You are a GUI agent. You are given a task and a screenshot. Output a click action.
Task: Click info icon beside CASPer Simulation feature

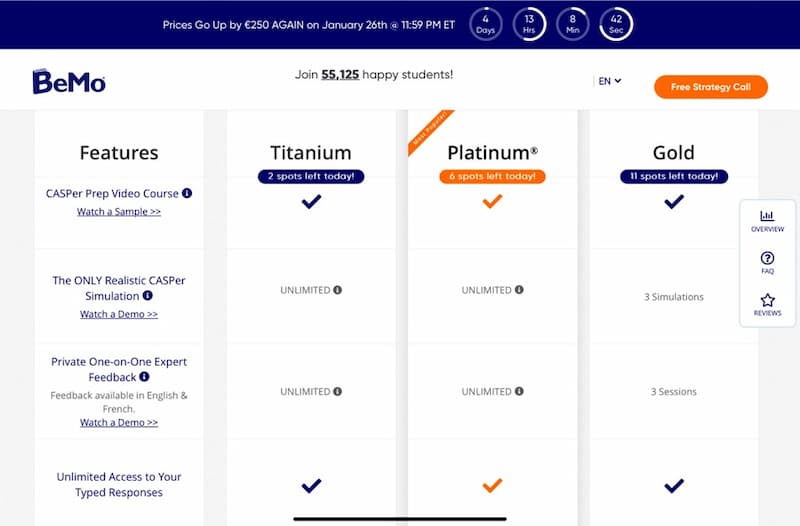coord(147,295)
